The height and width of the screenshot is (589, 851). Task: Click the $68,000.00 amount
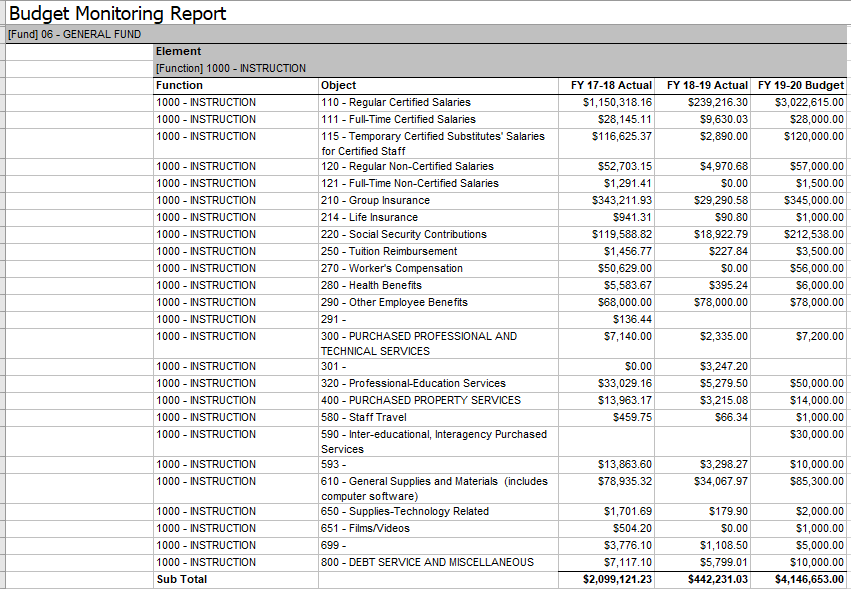625,302
